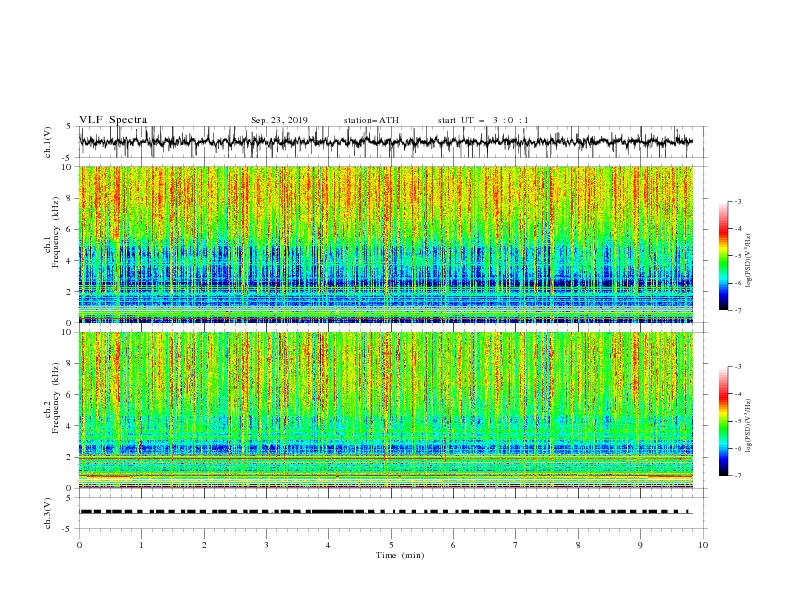
Task: Click the ch.2 spectrogram panel
Action: (386, 410)
